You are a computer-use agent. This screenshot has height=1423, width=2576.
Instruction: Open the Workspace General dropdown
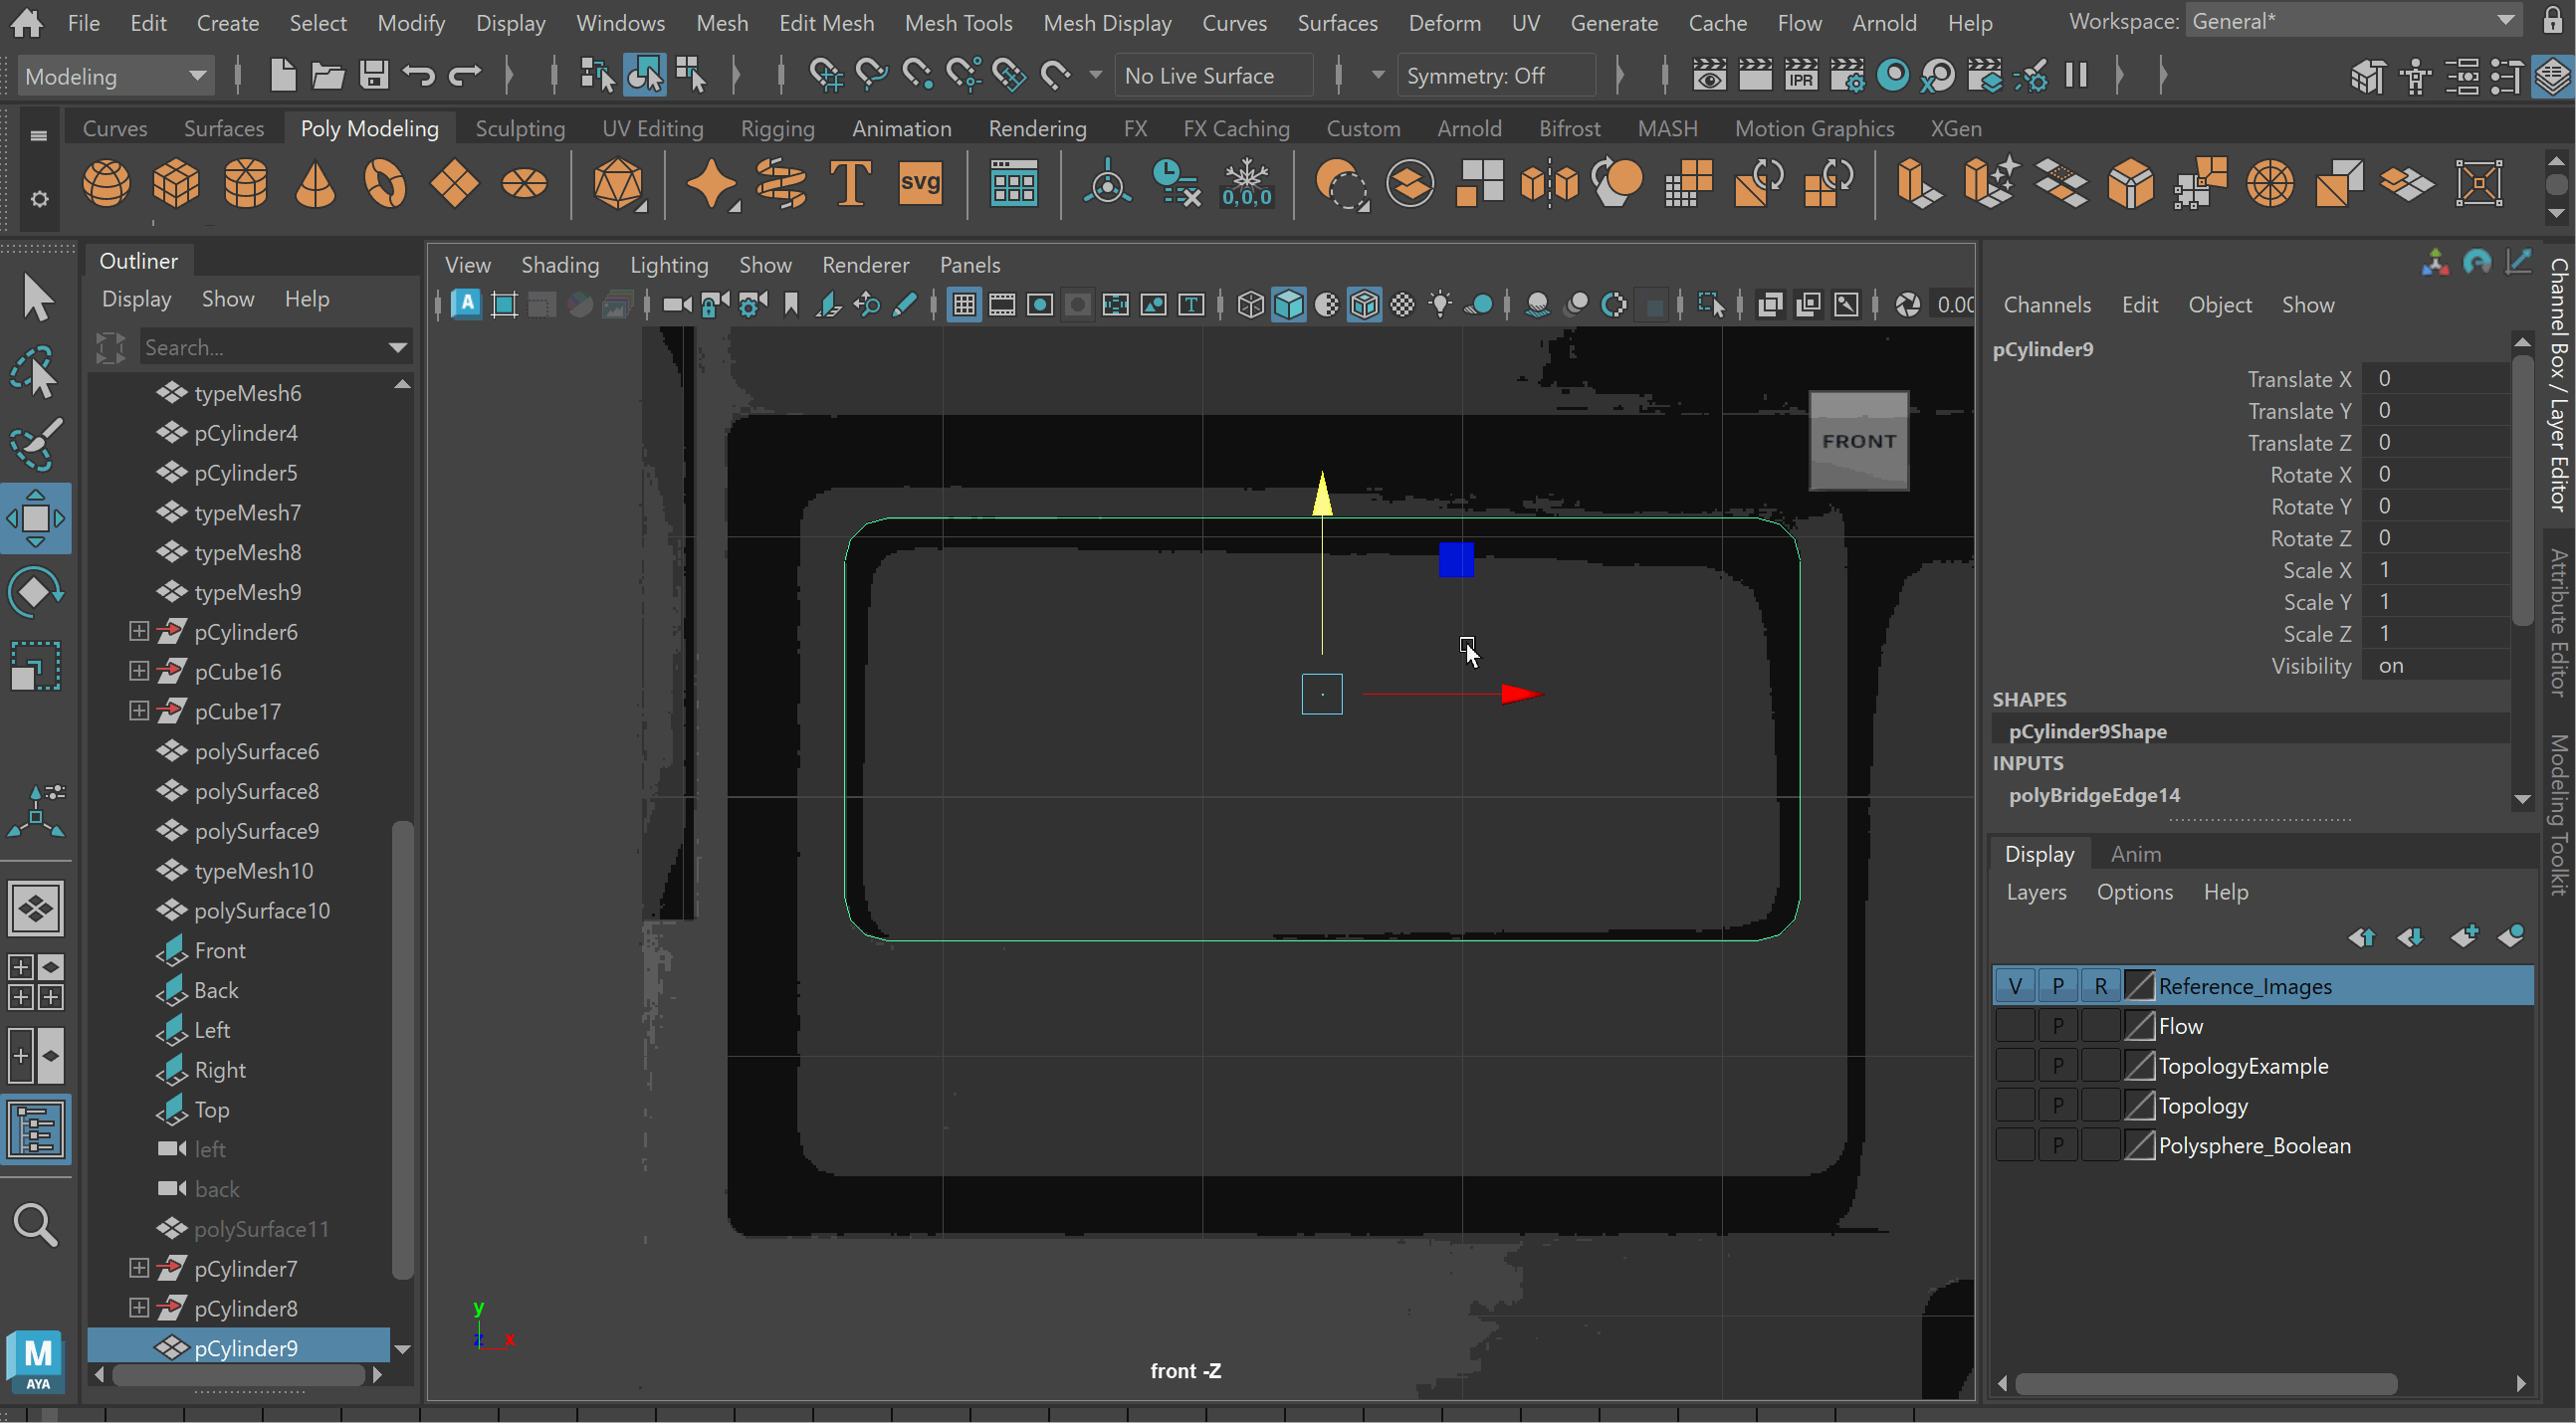[x=2350, y=21]
